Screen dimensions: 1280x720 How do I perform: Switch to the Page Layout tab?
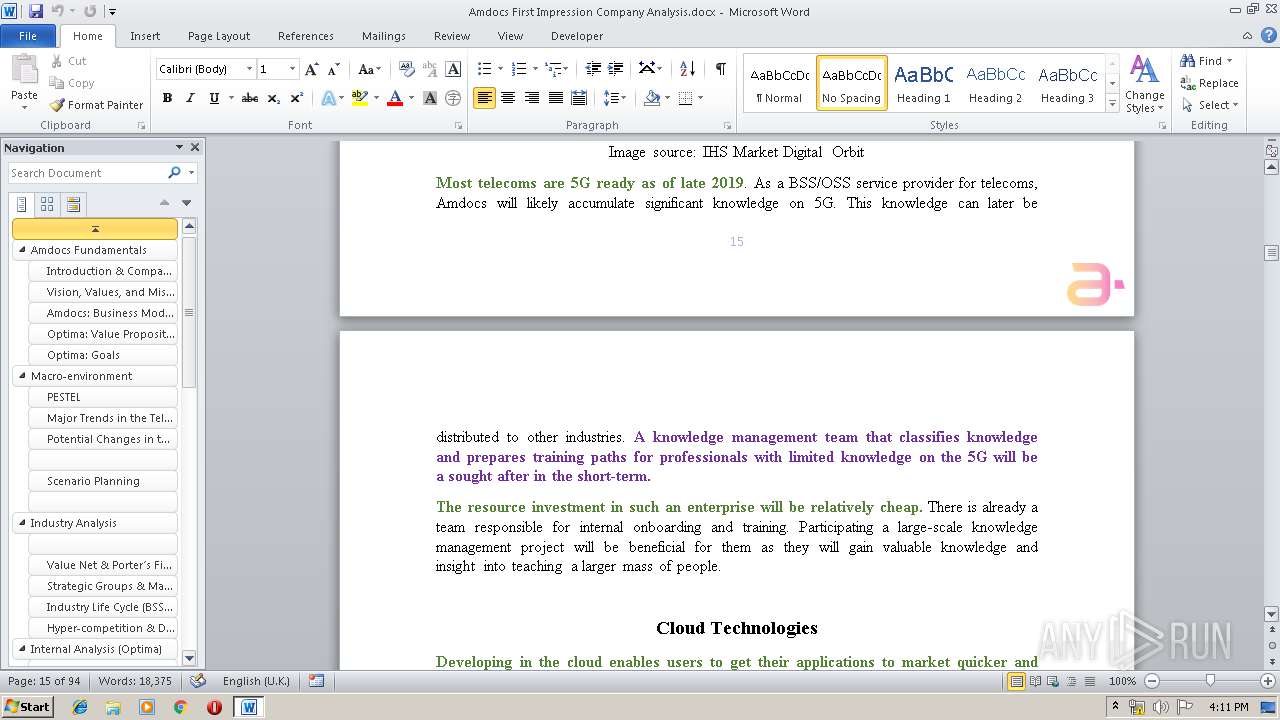[219, 36]
